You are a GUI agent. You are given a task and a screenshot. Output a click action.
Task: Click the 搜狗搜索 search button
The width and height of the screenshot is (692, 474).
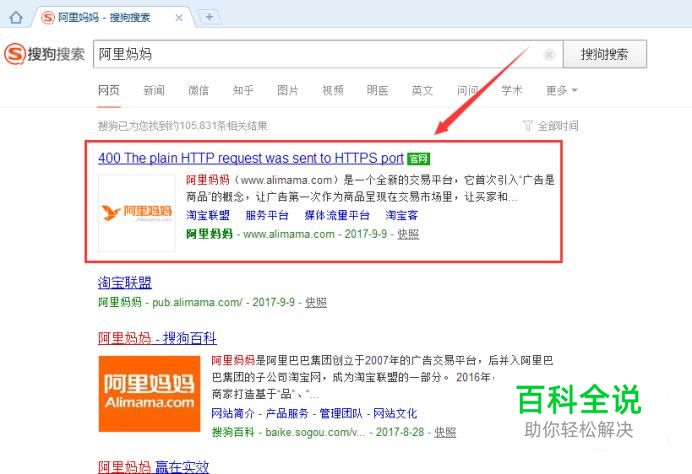pyautogui.click(x=605, y=54)
